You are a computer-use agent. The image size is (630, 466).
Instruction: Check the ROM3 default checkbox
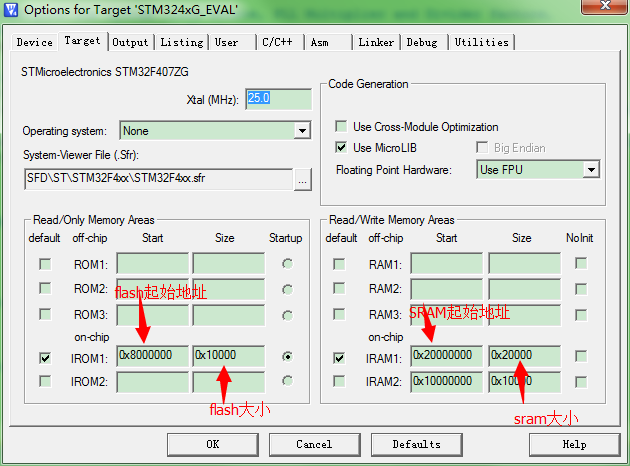(x=45, y=314)
